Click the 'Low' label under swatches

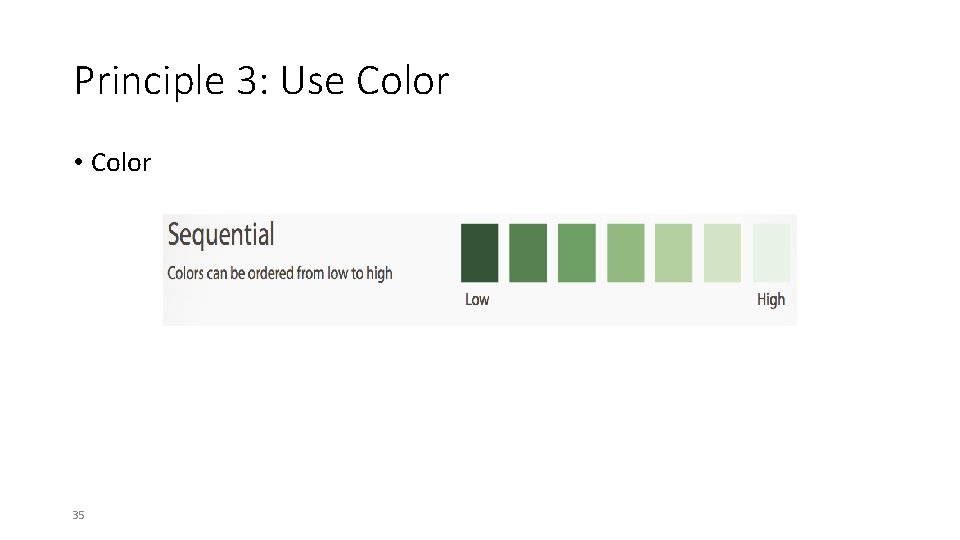pyautogui.click(x=477, y=299)
